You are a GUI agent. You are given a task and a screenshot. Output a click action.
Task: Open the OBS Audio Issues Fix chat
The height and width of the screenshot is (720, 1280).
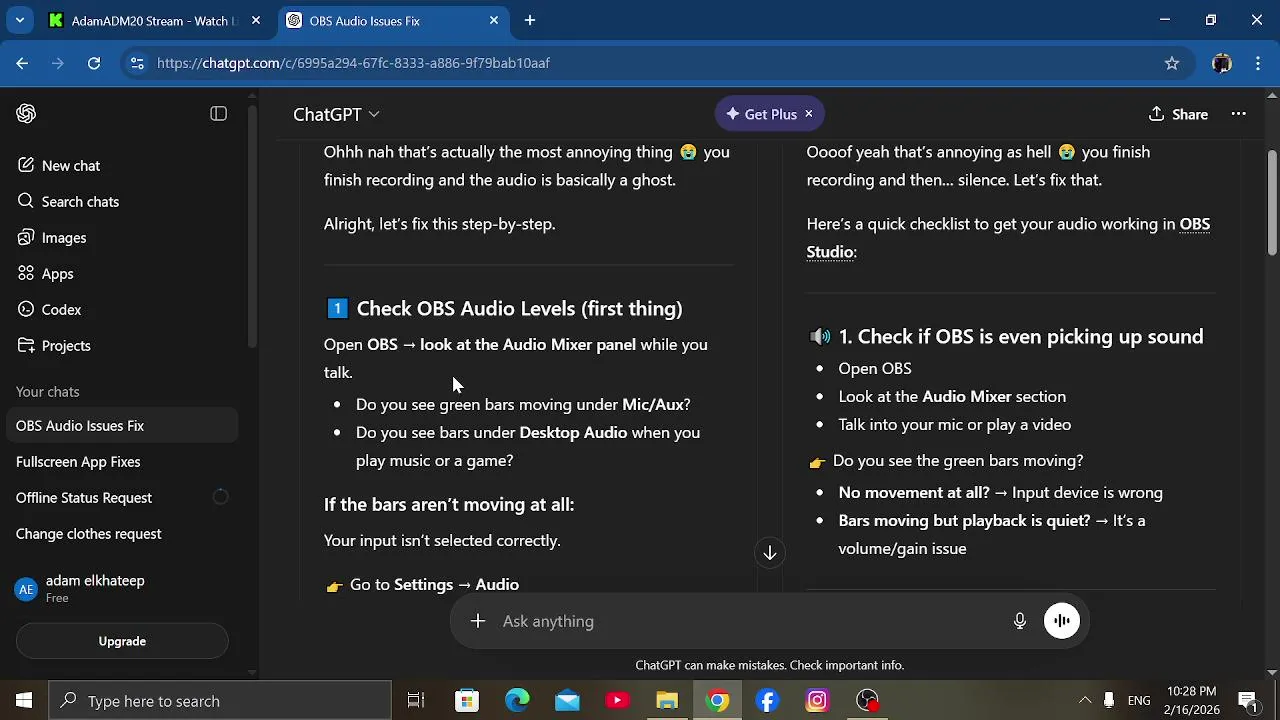coord(122,426)
